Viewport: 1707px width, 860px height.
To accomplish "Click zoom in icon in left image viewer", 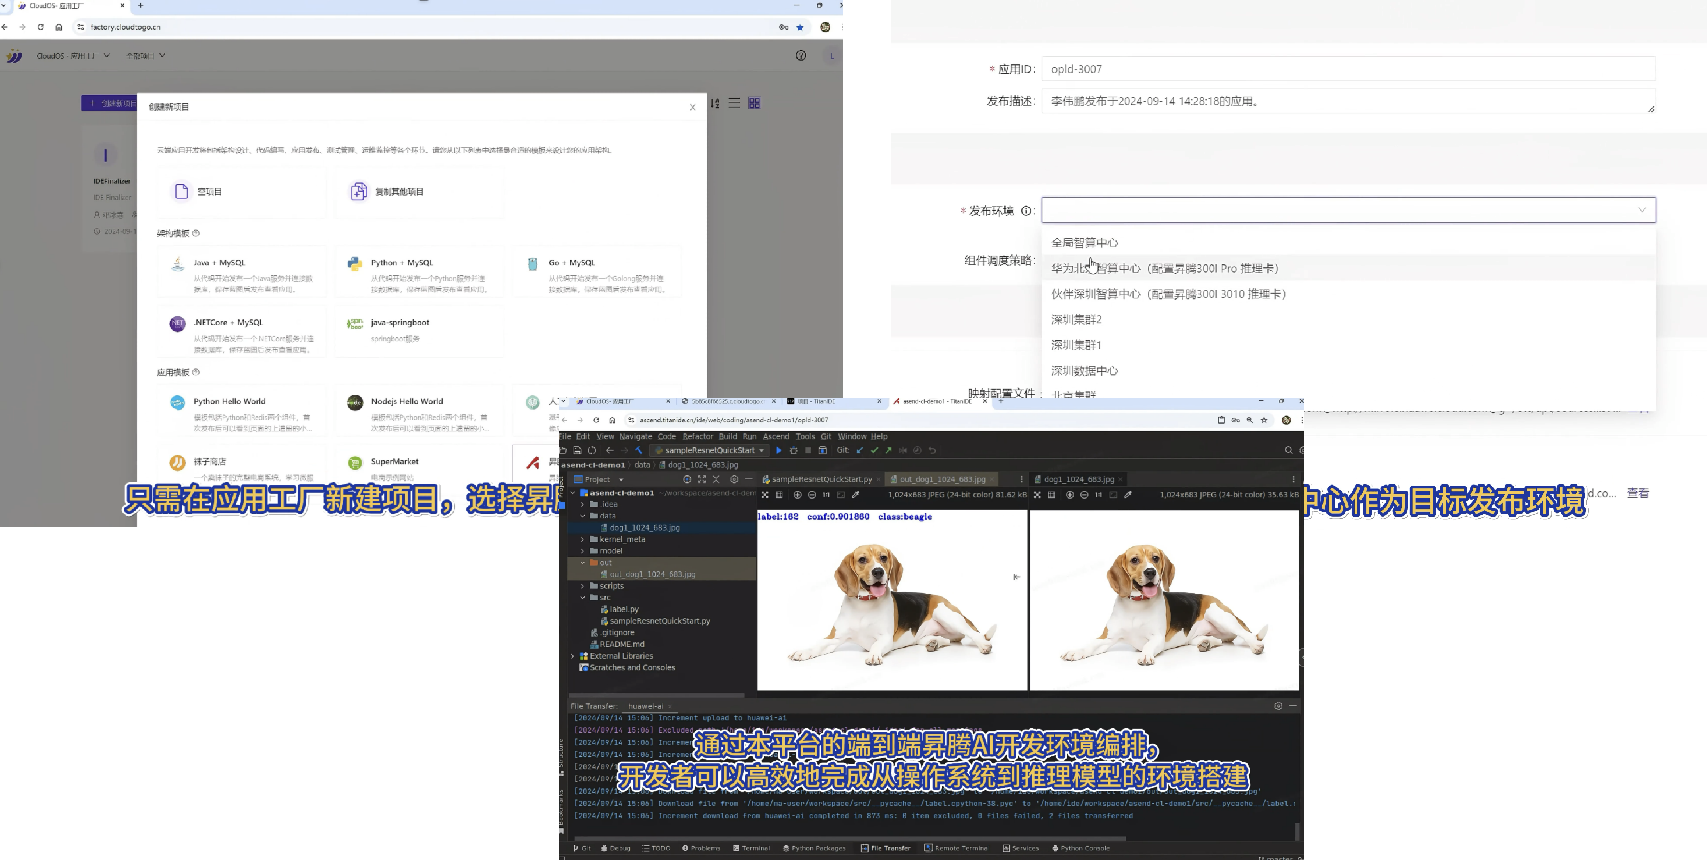I will click(797, 495).
